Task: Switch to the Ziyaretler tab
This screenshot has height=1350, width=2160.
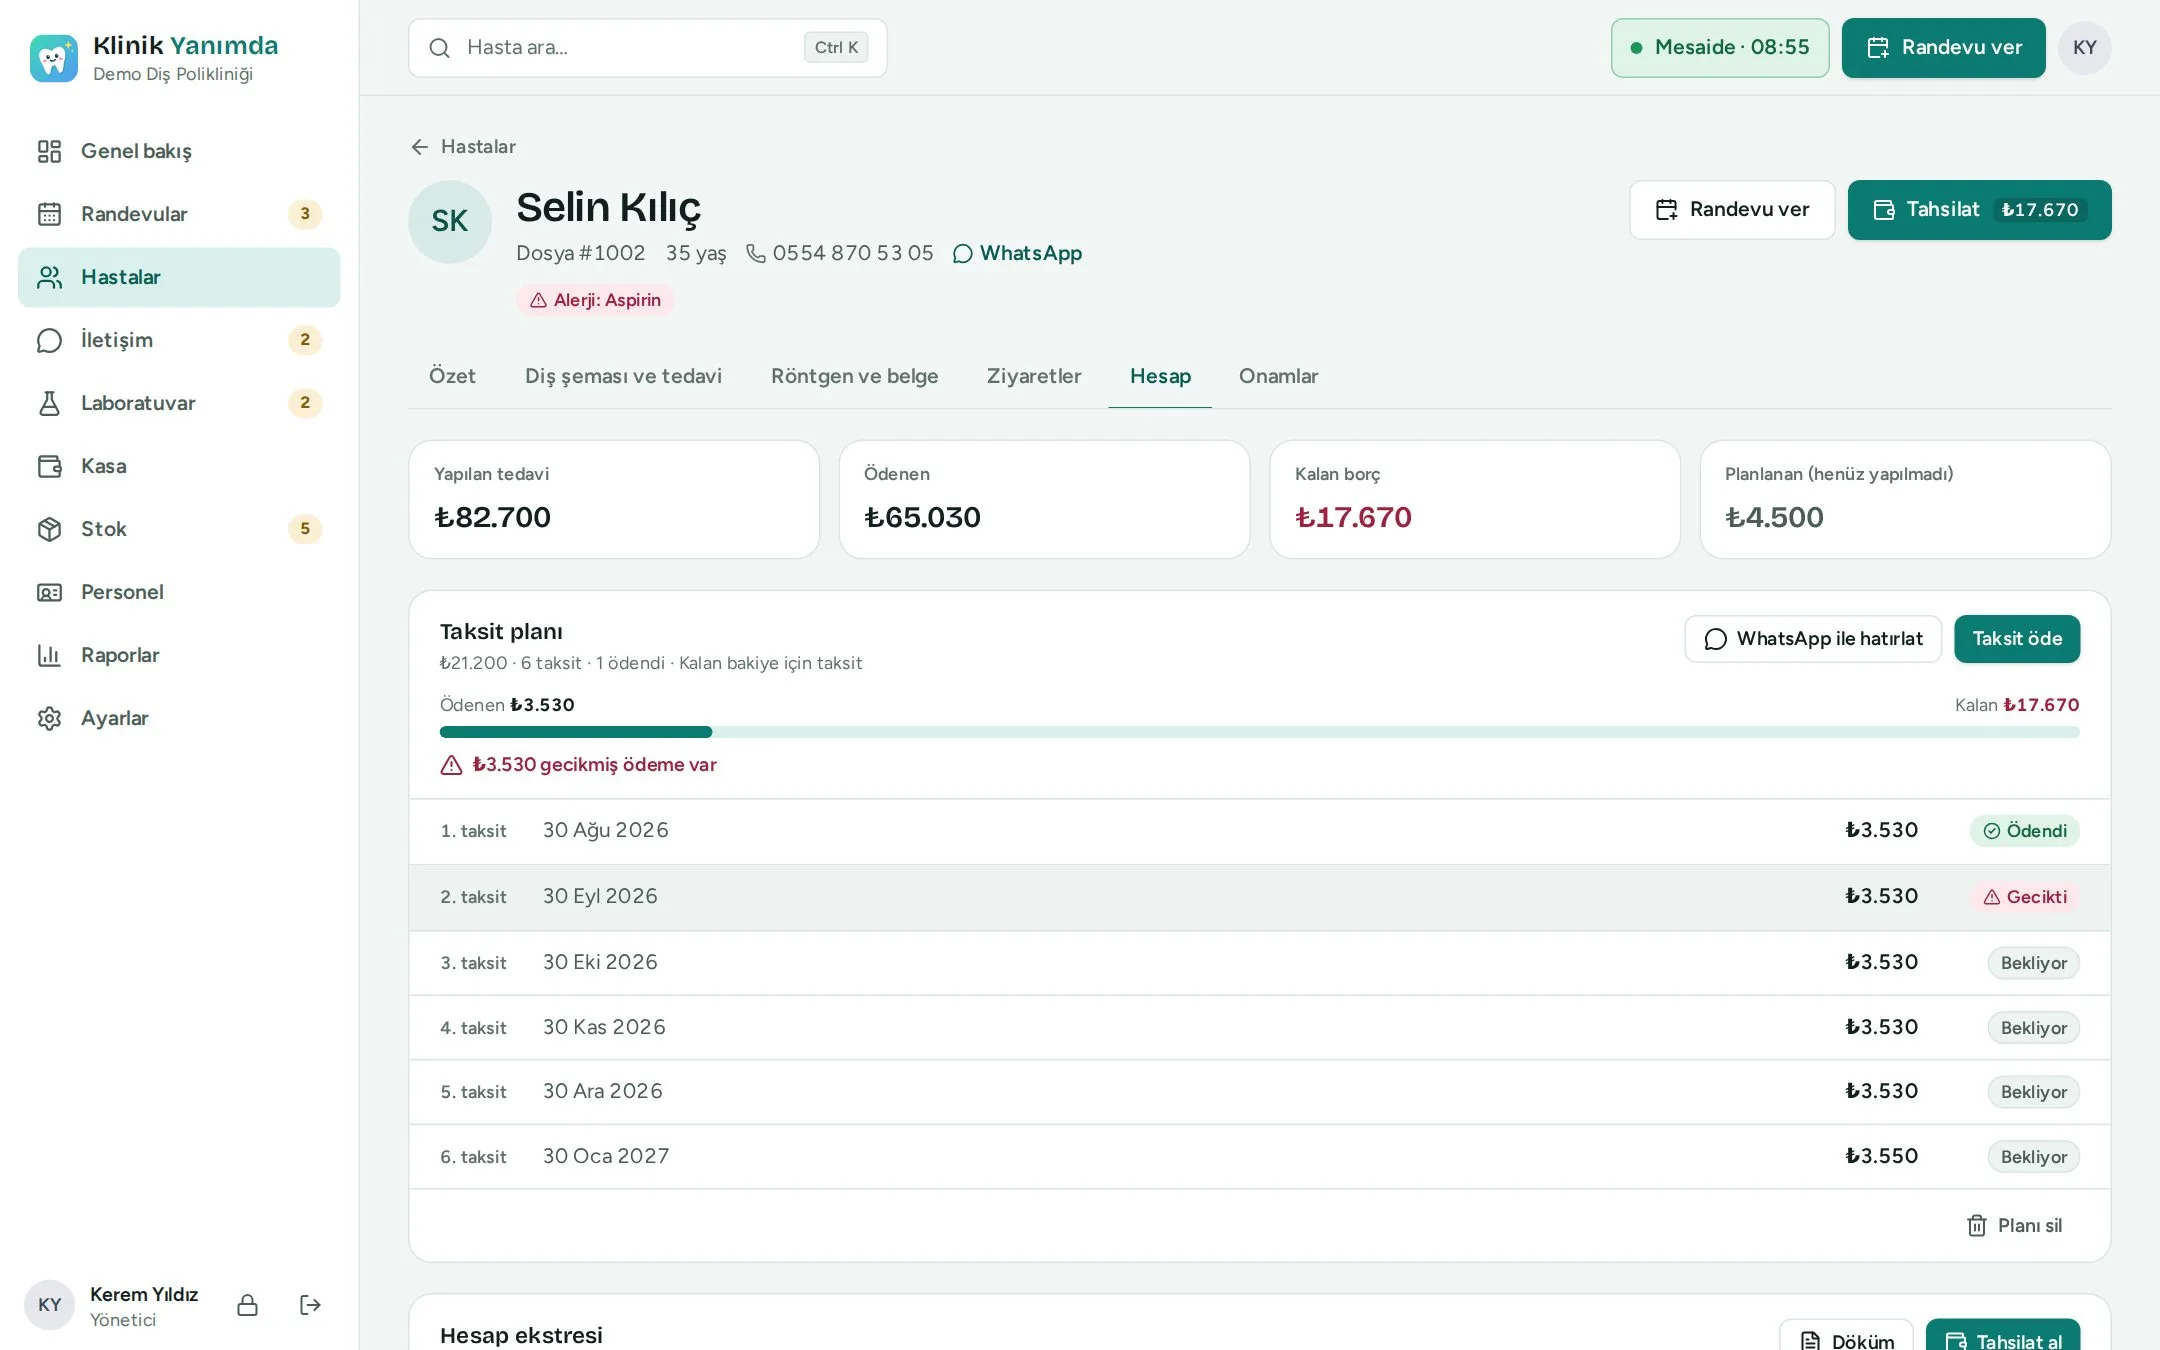Action: pyautogui.click(x=1034, y=376)
